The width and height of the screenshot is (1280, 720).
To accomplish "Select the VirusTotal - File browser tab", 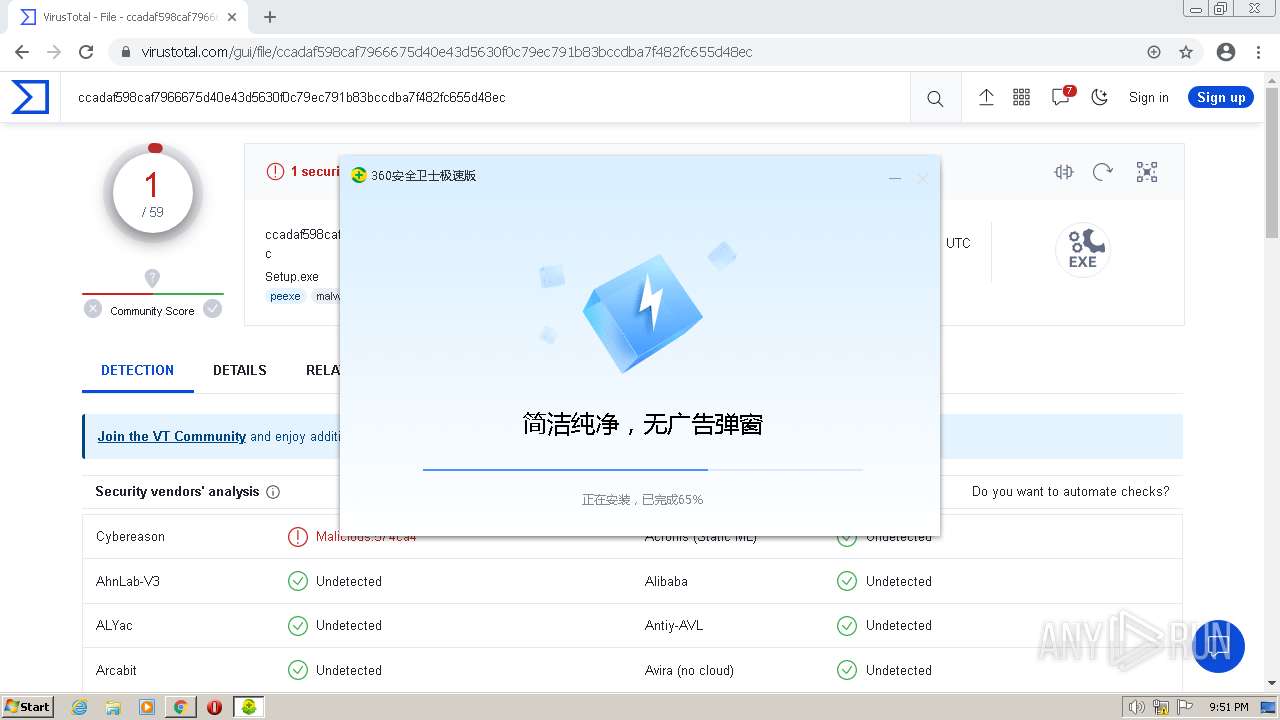I will pyautogui.click(x=128, y=17).
